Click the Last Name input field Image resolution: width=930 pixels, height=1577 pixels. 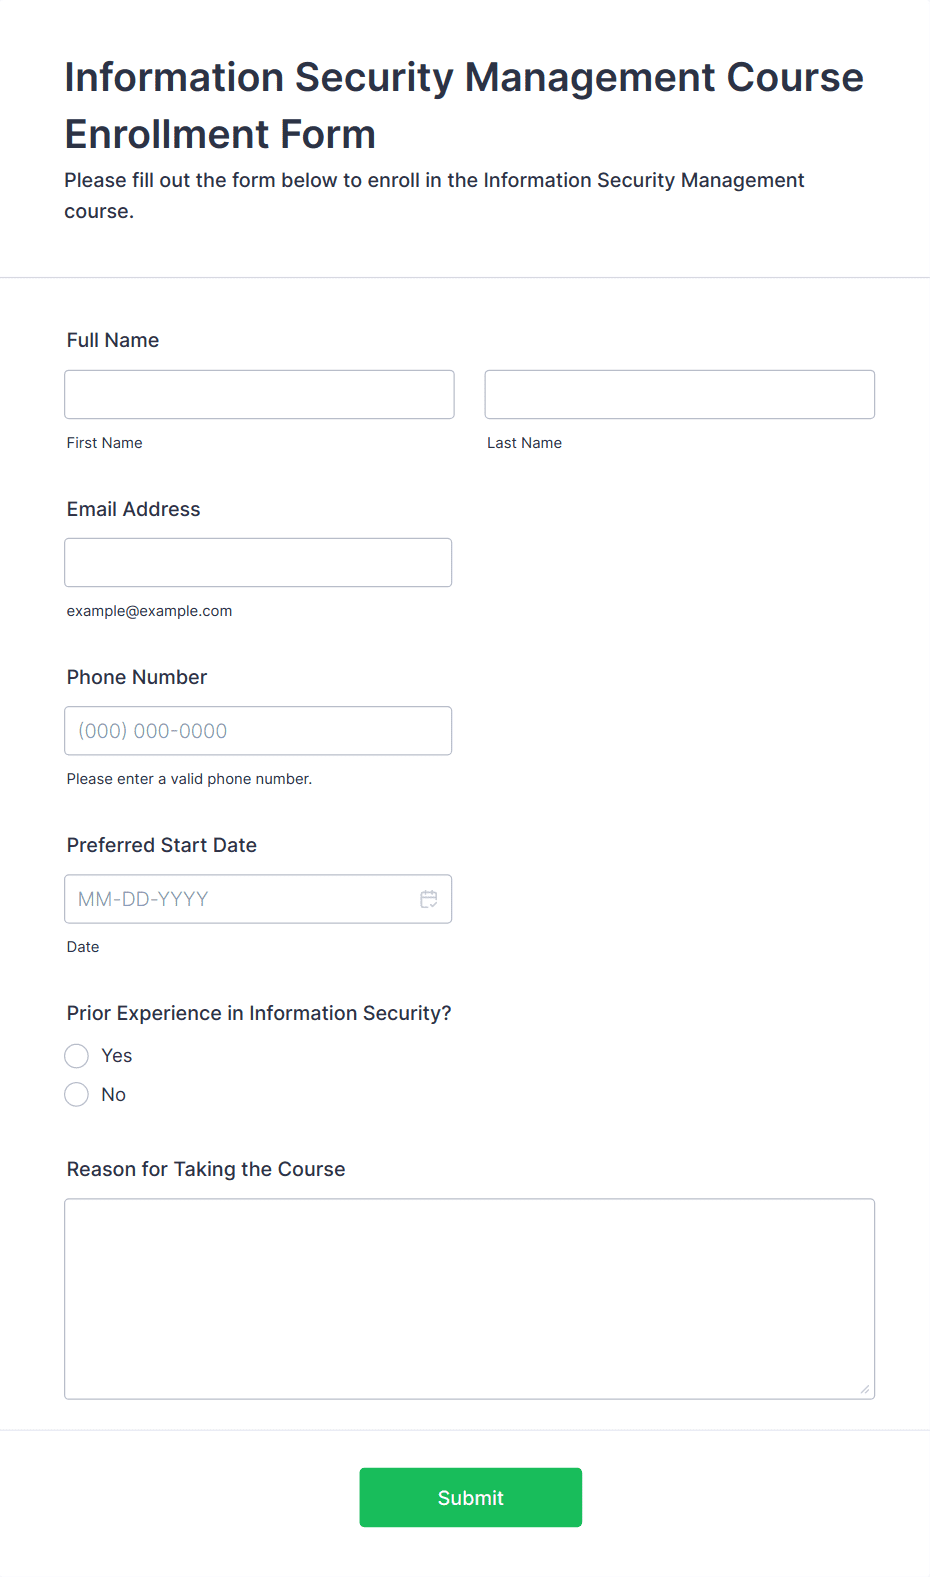680,394
